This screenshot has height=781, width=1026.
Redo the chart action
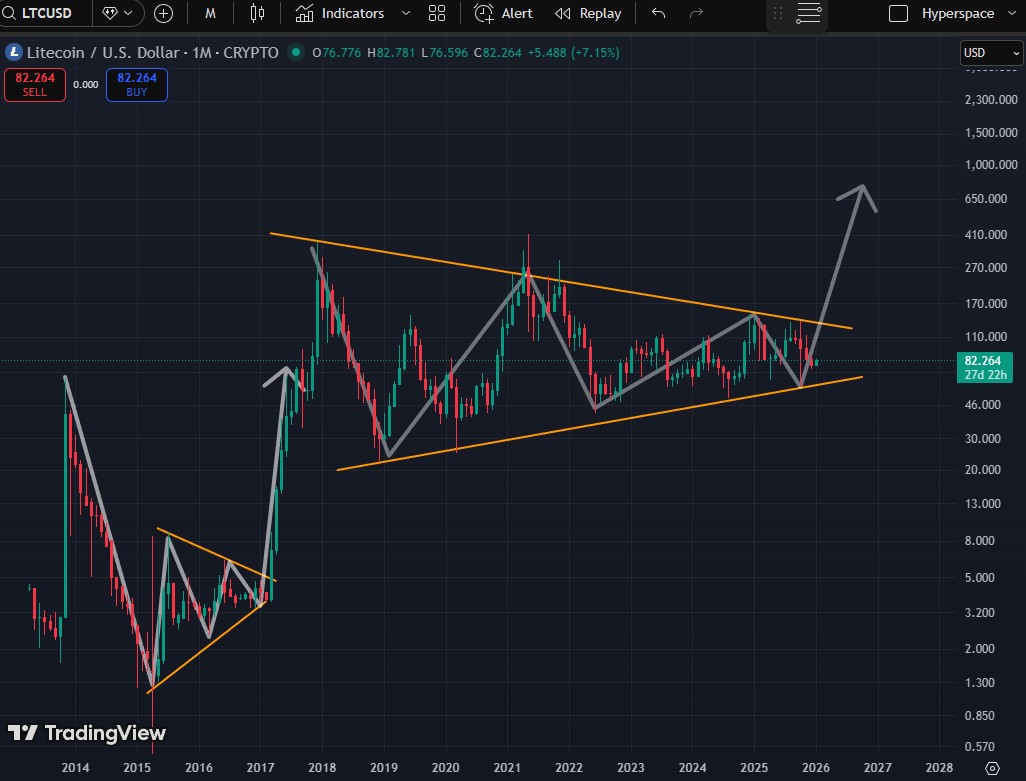696,13
